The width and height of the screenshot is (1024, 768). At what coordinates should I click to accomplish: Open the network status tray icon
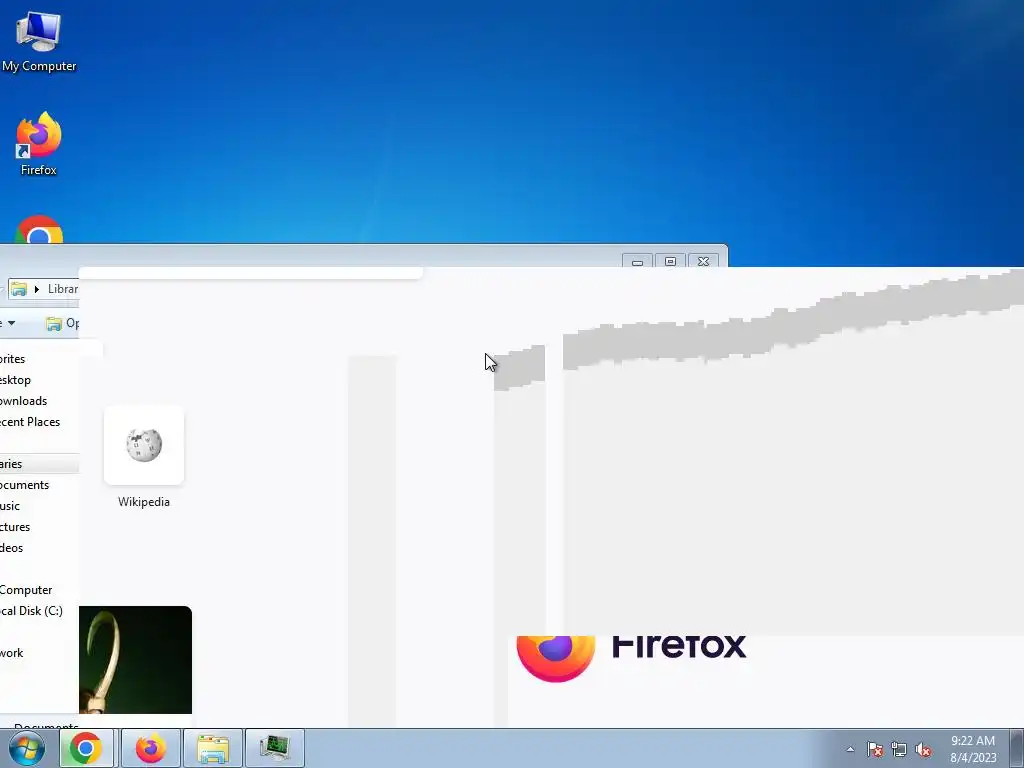coord(899,749)
